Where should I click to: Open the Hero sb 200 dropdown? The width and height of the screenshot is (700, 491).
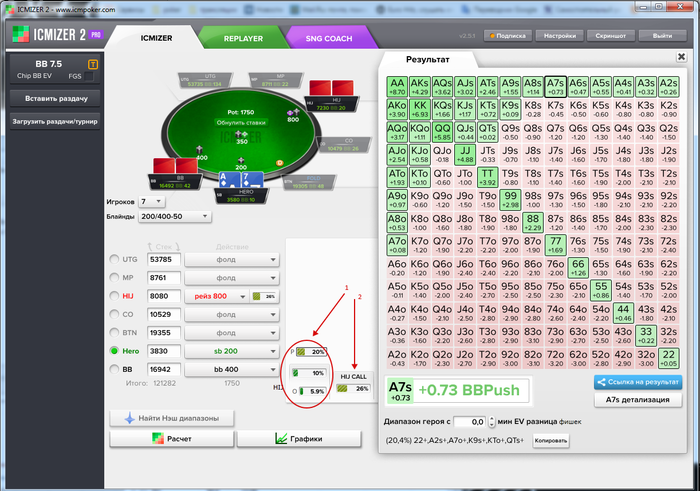[x=232, y=351]
